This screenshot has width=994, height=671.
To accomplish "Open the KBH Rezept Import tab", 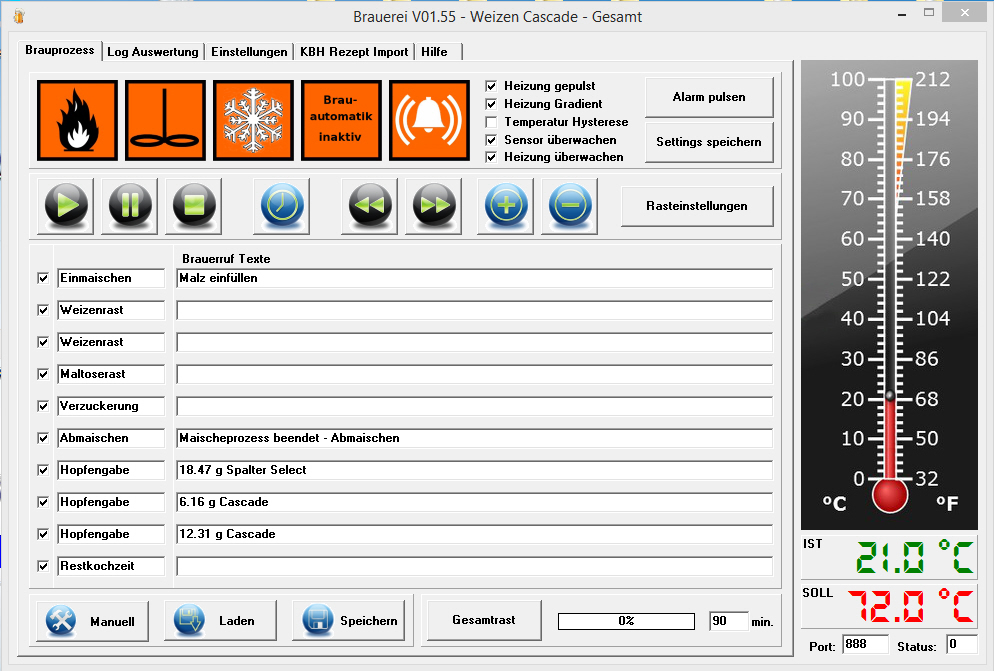I will [354, 52].
